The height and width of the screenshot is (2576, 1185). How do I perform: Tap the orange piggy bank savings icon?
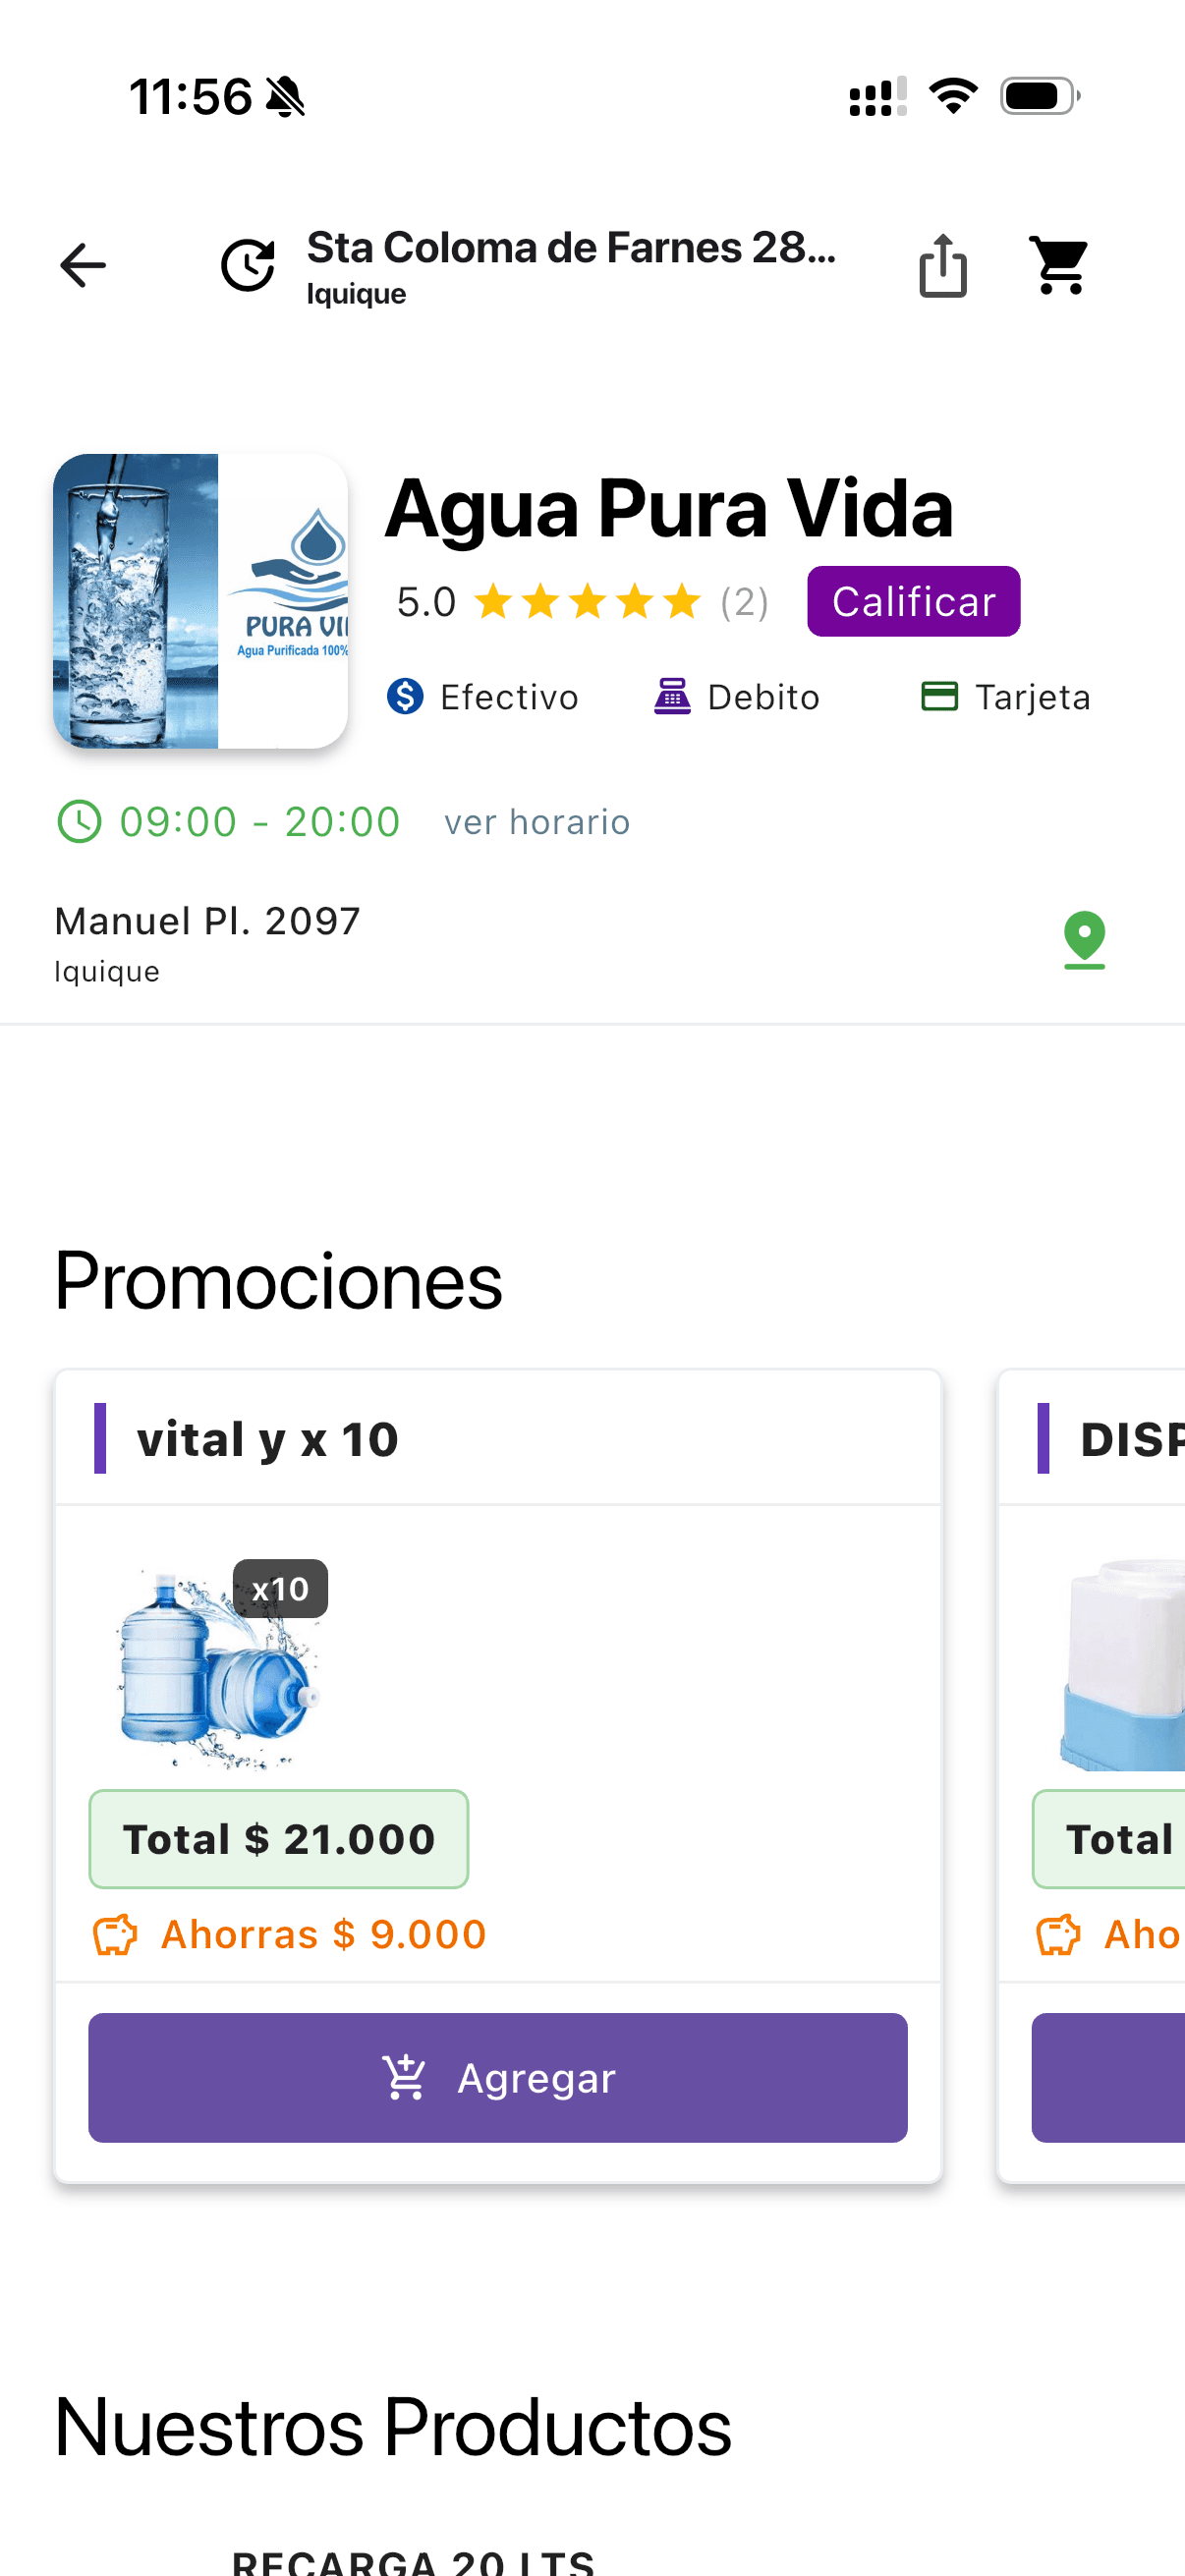tap(115, 1935)
